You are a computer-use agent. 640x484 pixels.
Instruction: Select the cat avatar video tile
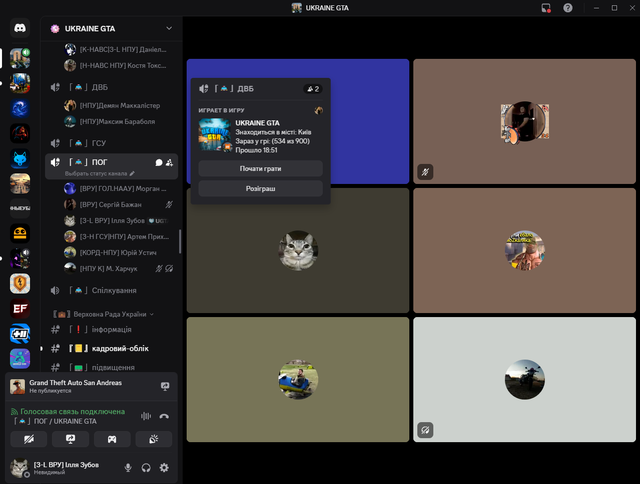coord(298,250)
